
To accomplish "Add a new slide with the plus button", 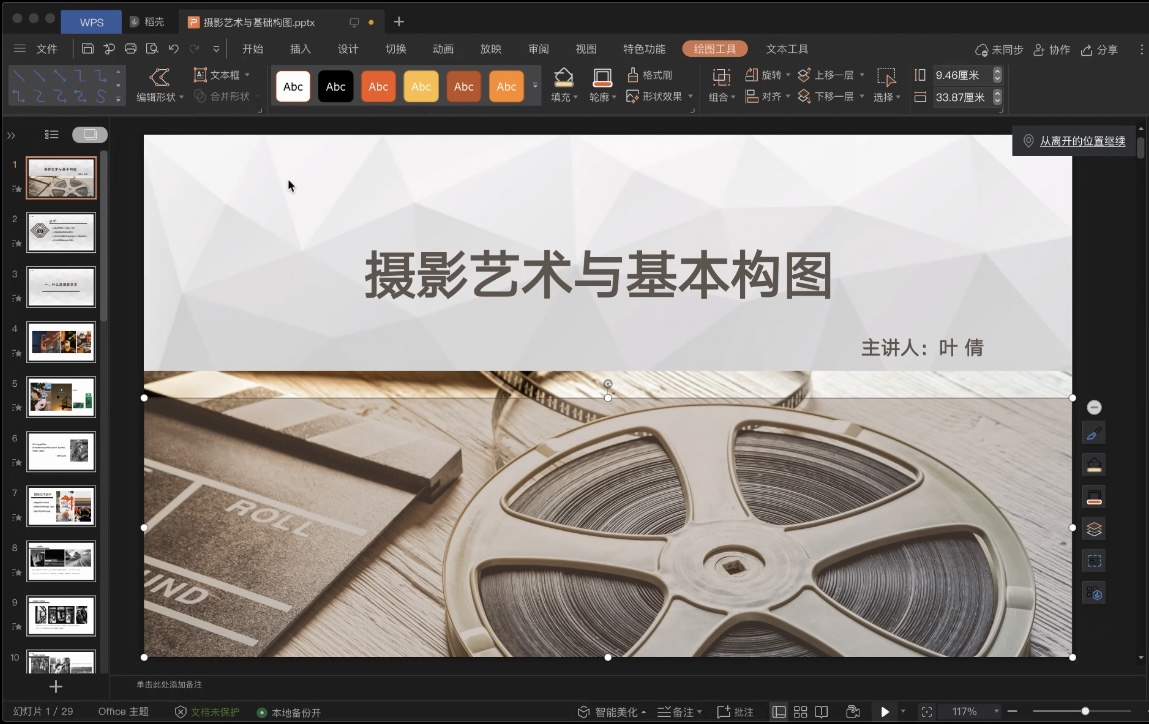I will pos(56,686).
